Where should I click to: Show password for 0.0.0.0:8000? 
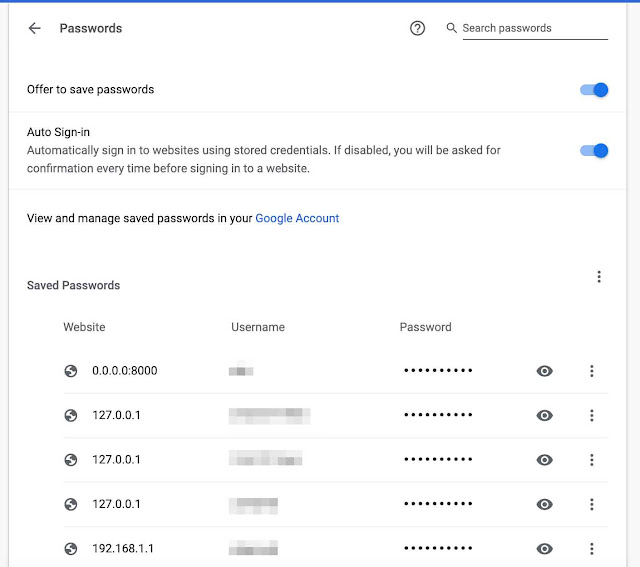(x=544, y=371)
